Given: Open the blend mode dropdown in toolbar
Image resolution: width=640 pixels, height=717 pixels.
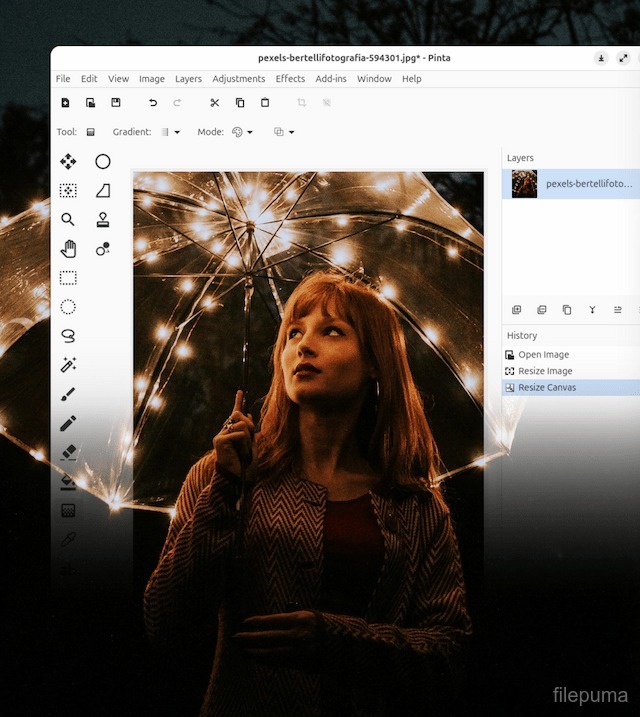Looking at the screenshot, I should click(284, 132).
